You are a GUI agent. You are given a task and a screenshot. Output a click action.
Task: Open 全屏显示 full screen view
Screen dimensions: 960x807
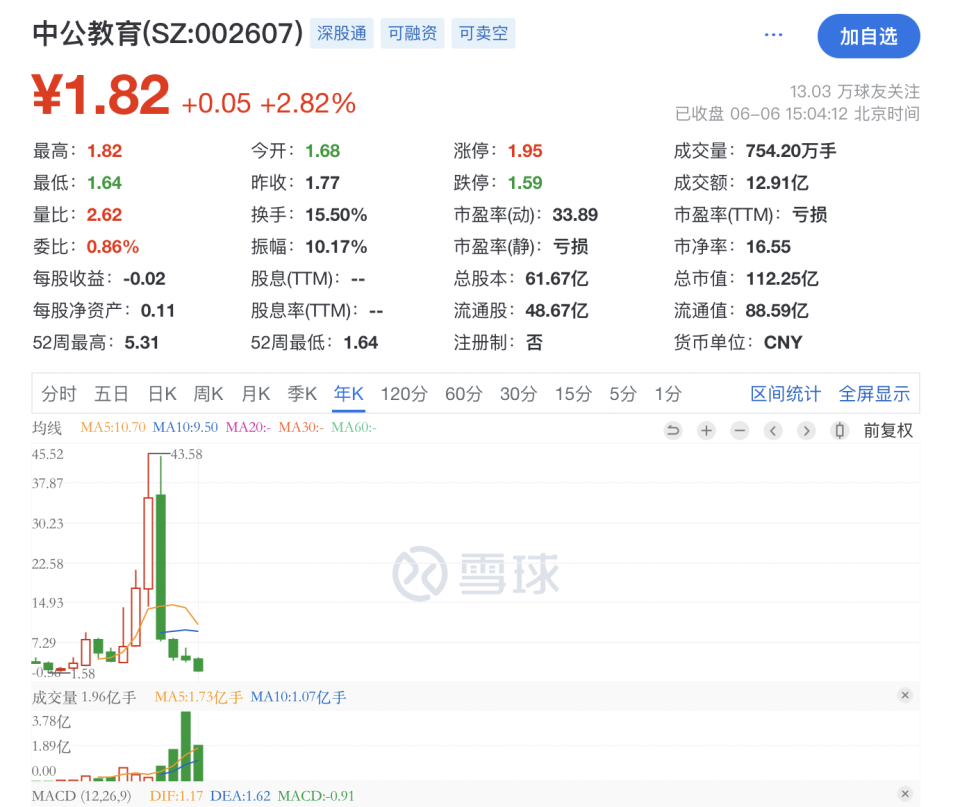tap(874, 394)
